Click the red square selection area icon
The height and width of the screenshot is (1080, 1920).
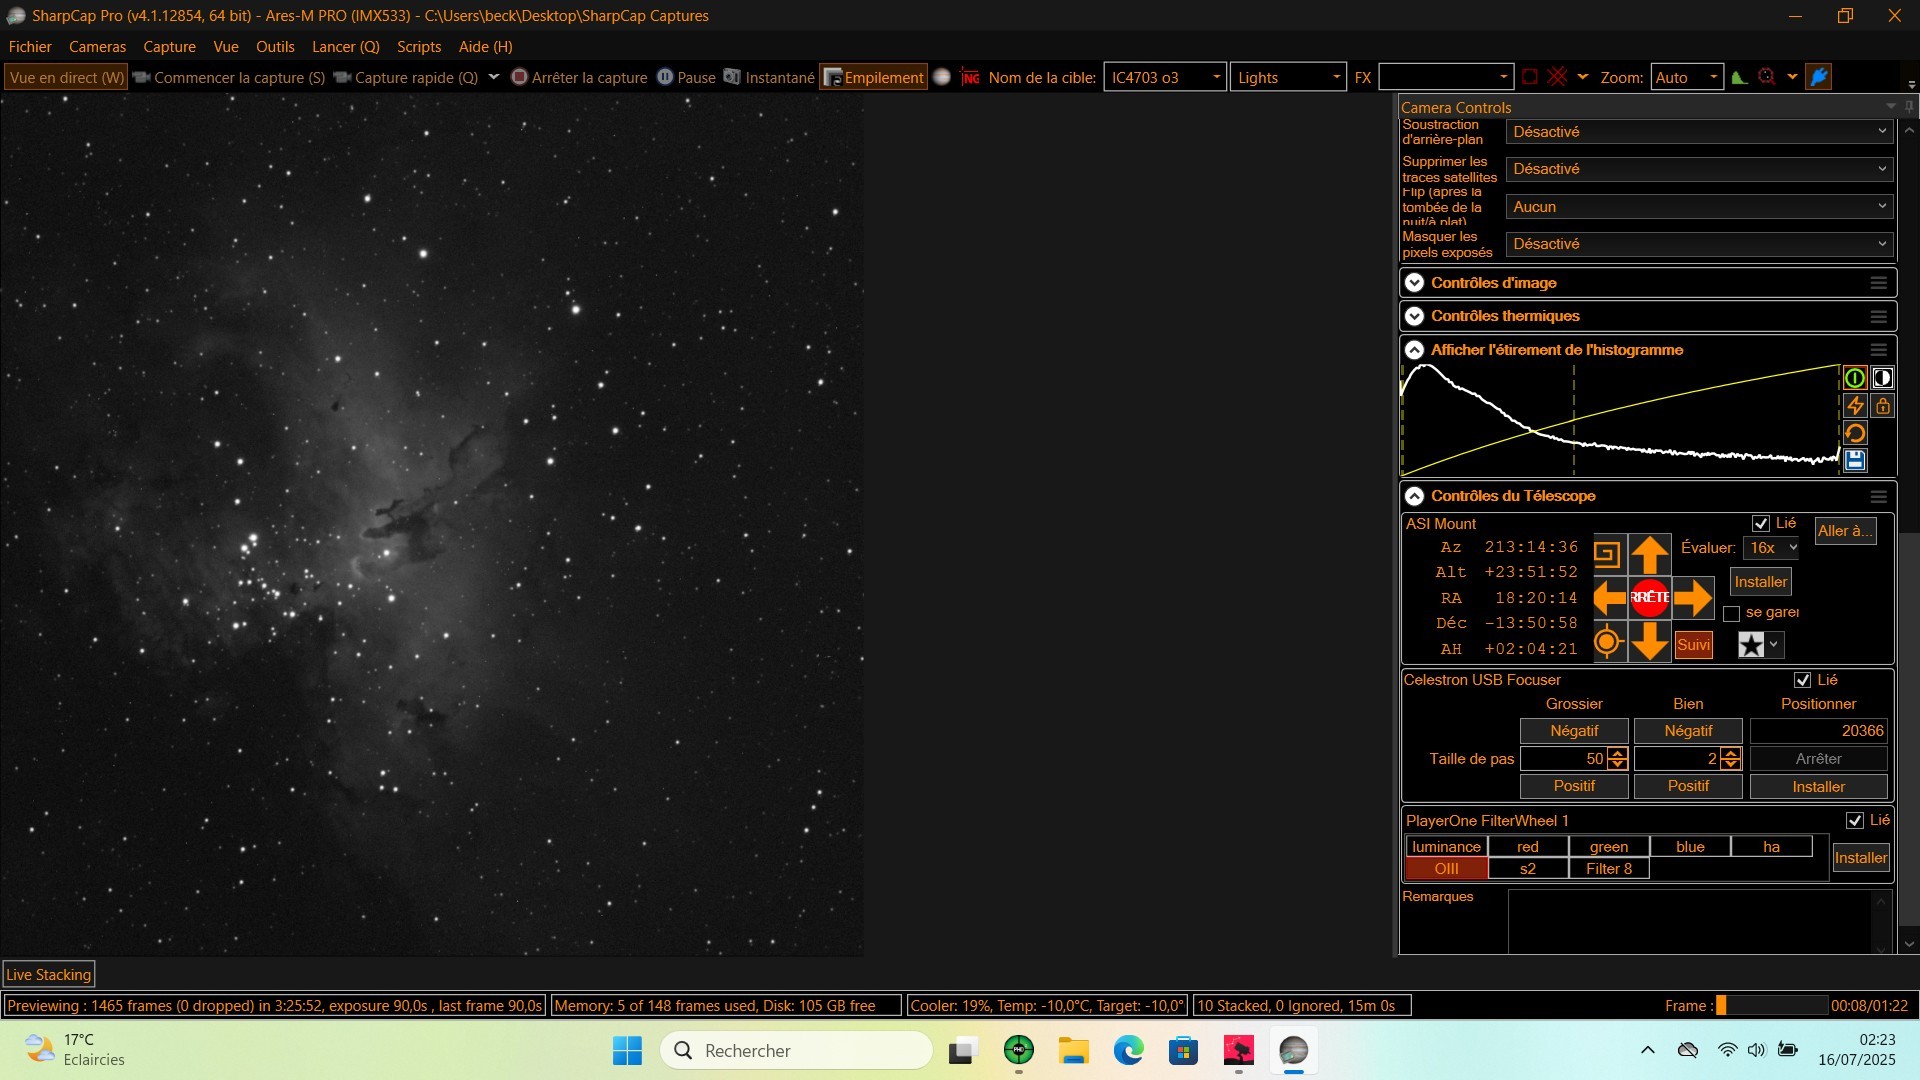pyautogui.click(x=1529, y=77)
